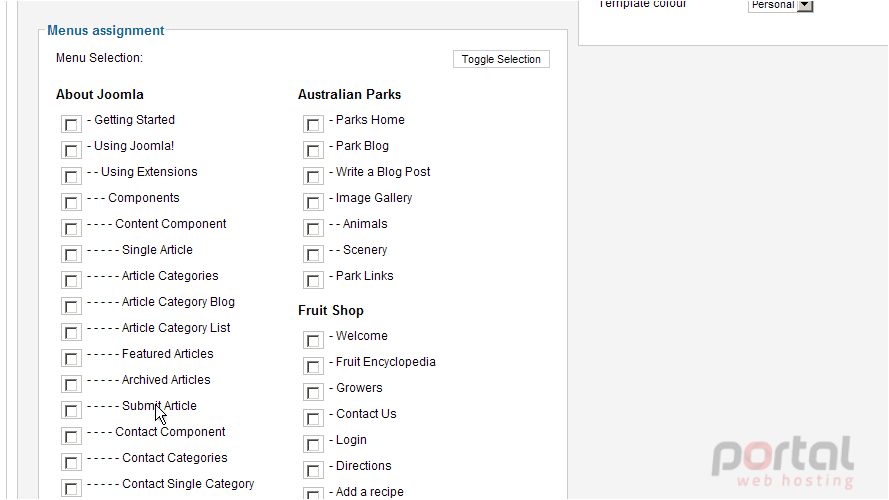This screenshot has width=889, height=500.
Task: Check the Getting Started checkbox
Action: [71, 124]
